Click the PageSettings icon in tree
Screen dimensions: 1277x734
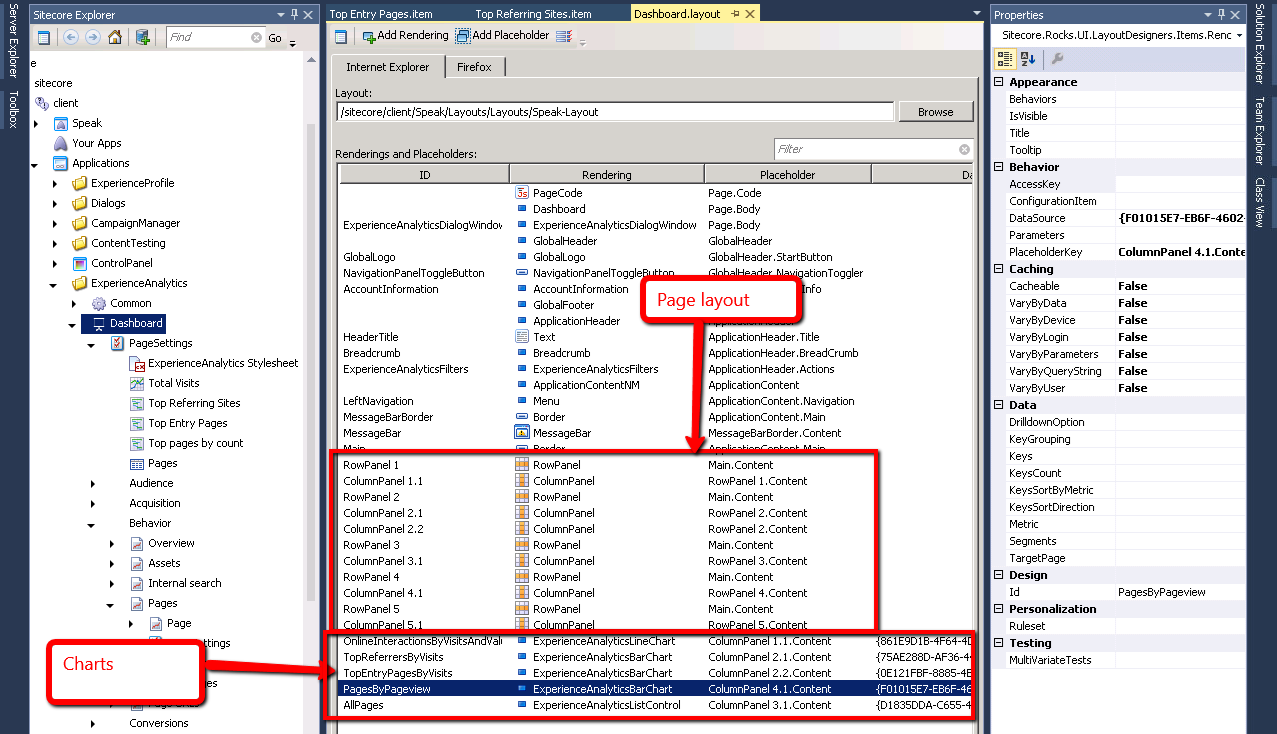click(x=118, y=343)
